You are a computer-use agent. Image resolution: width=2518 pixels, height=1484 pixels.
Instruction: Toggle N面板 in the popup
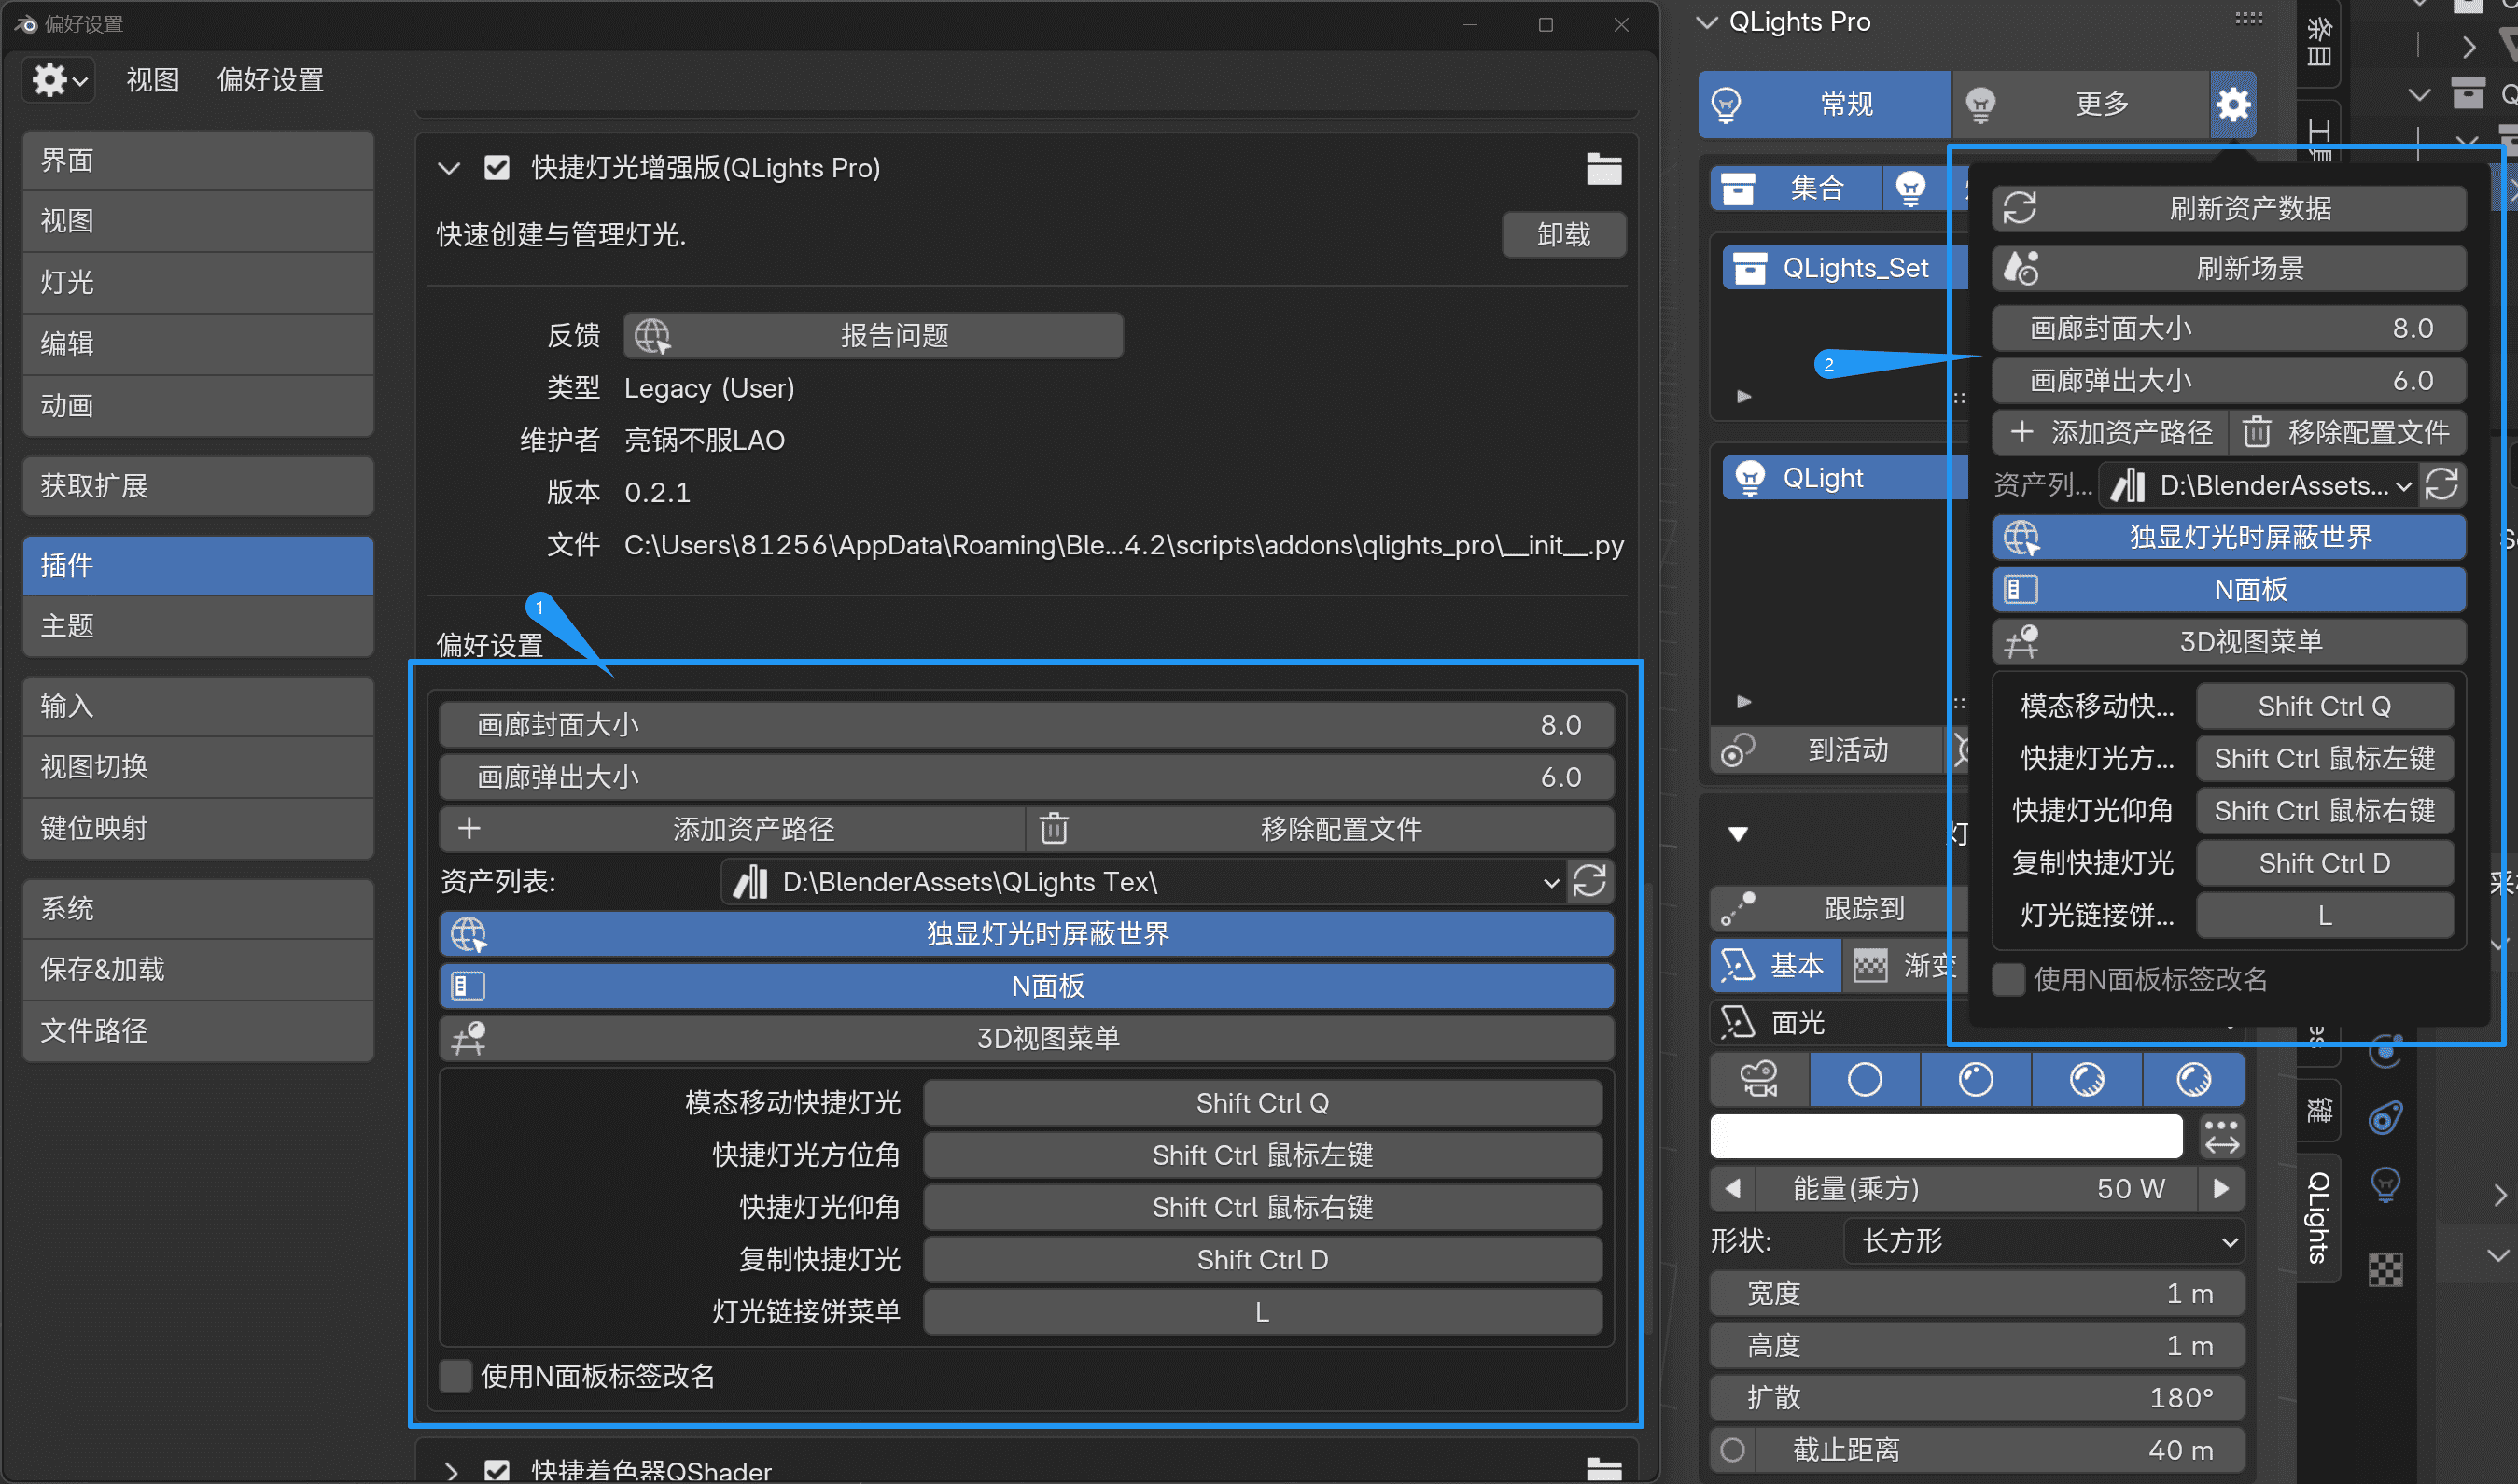pyautogui.click(x=2229, y=590)
